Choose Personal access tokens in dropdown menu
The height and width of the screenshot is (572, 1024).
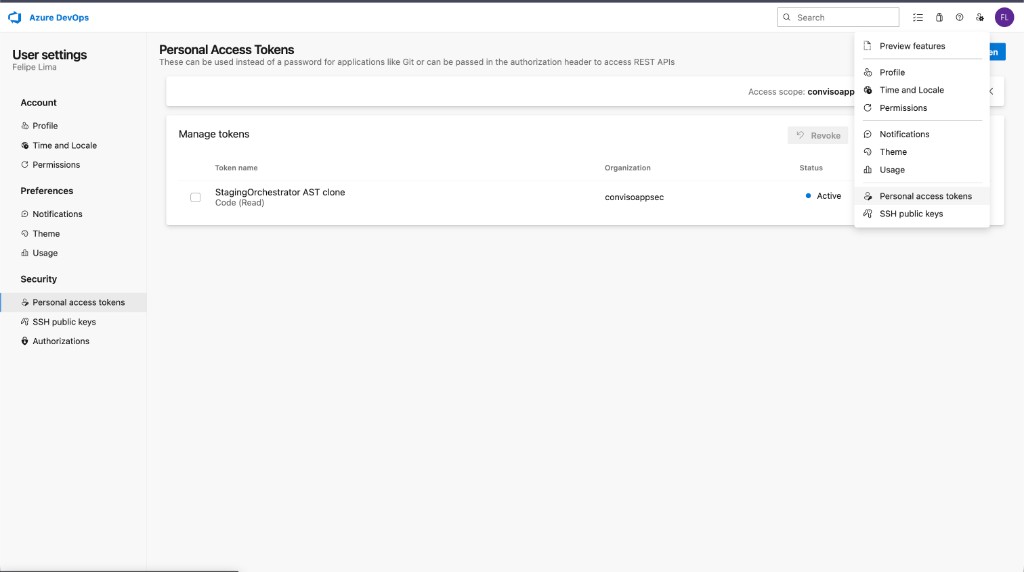click(921, 196)
